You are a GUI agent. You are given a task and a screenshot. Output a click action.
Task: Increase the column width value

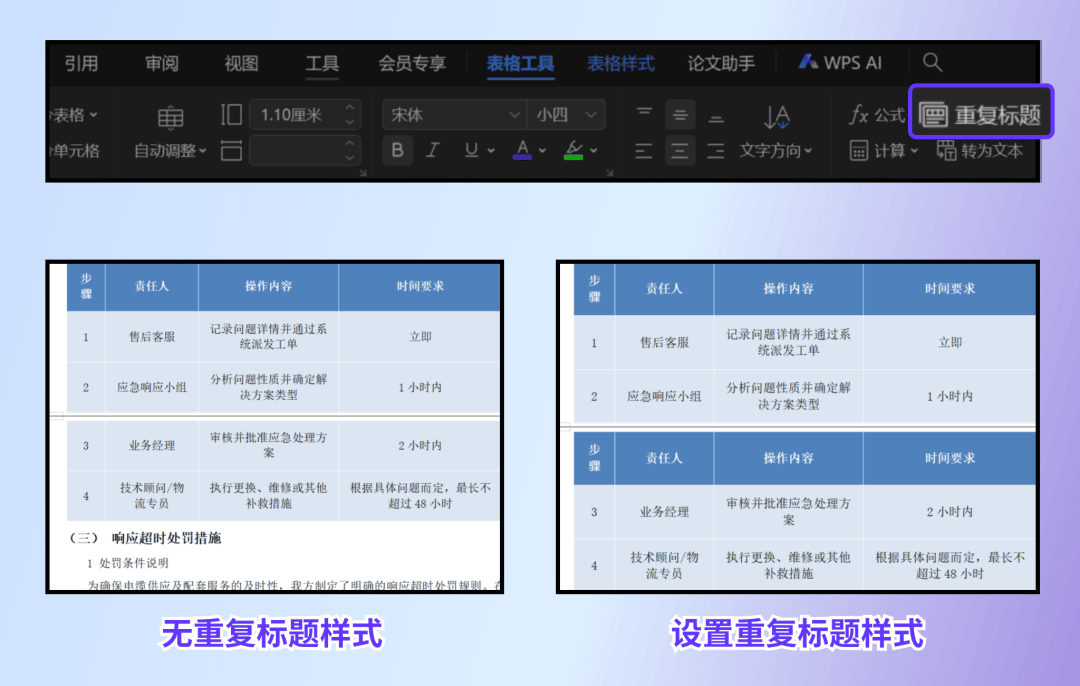(x=350, y=143)
